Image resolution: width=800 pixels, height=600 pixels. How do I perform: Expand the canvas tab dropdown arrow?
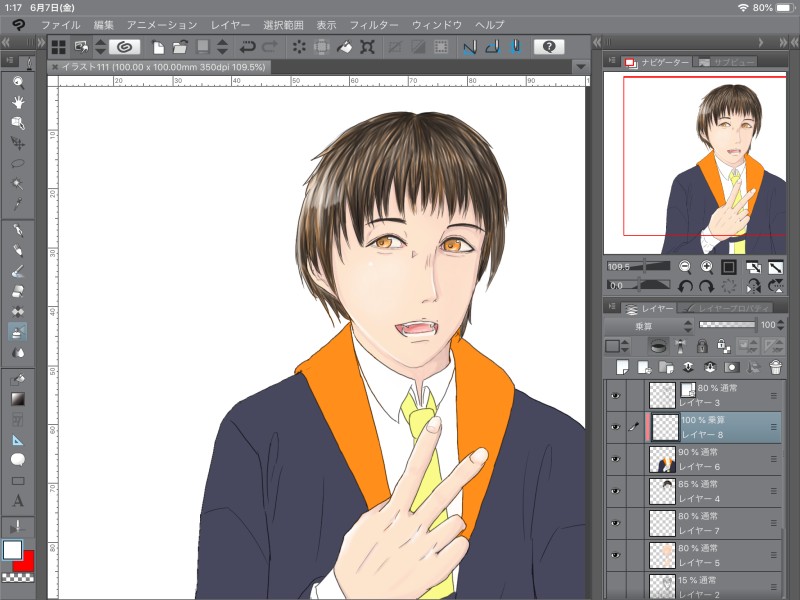click(x=580, y=66)
